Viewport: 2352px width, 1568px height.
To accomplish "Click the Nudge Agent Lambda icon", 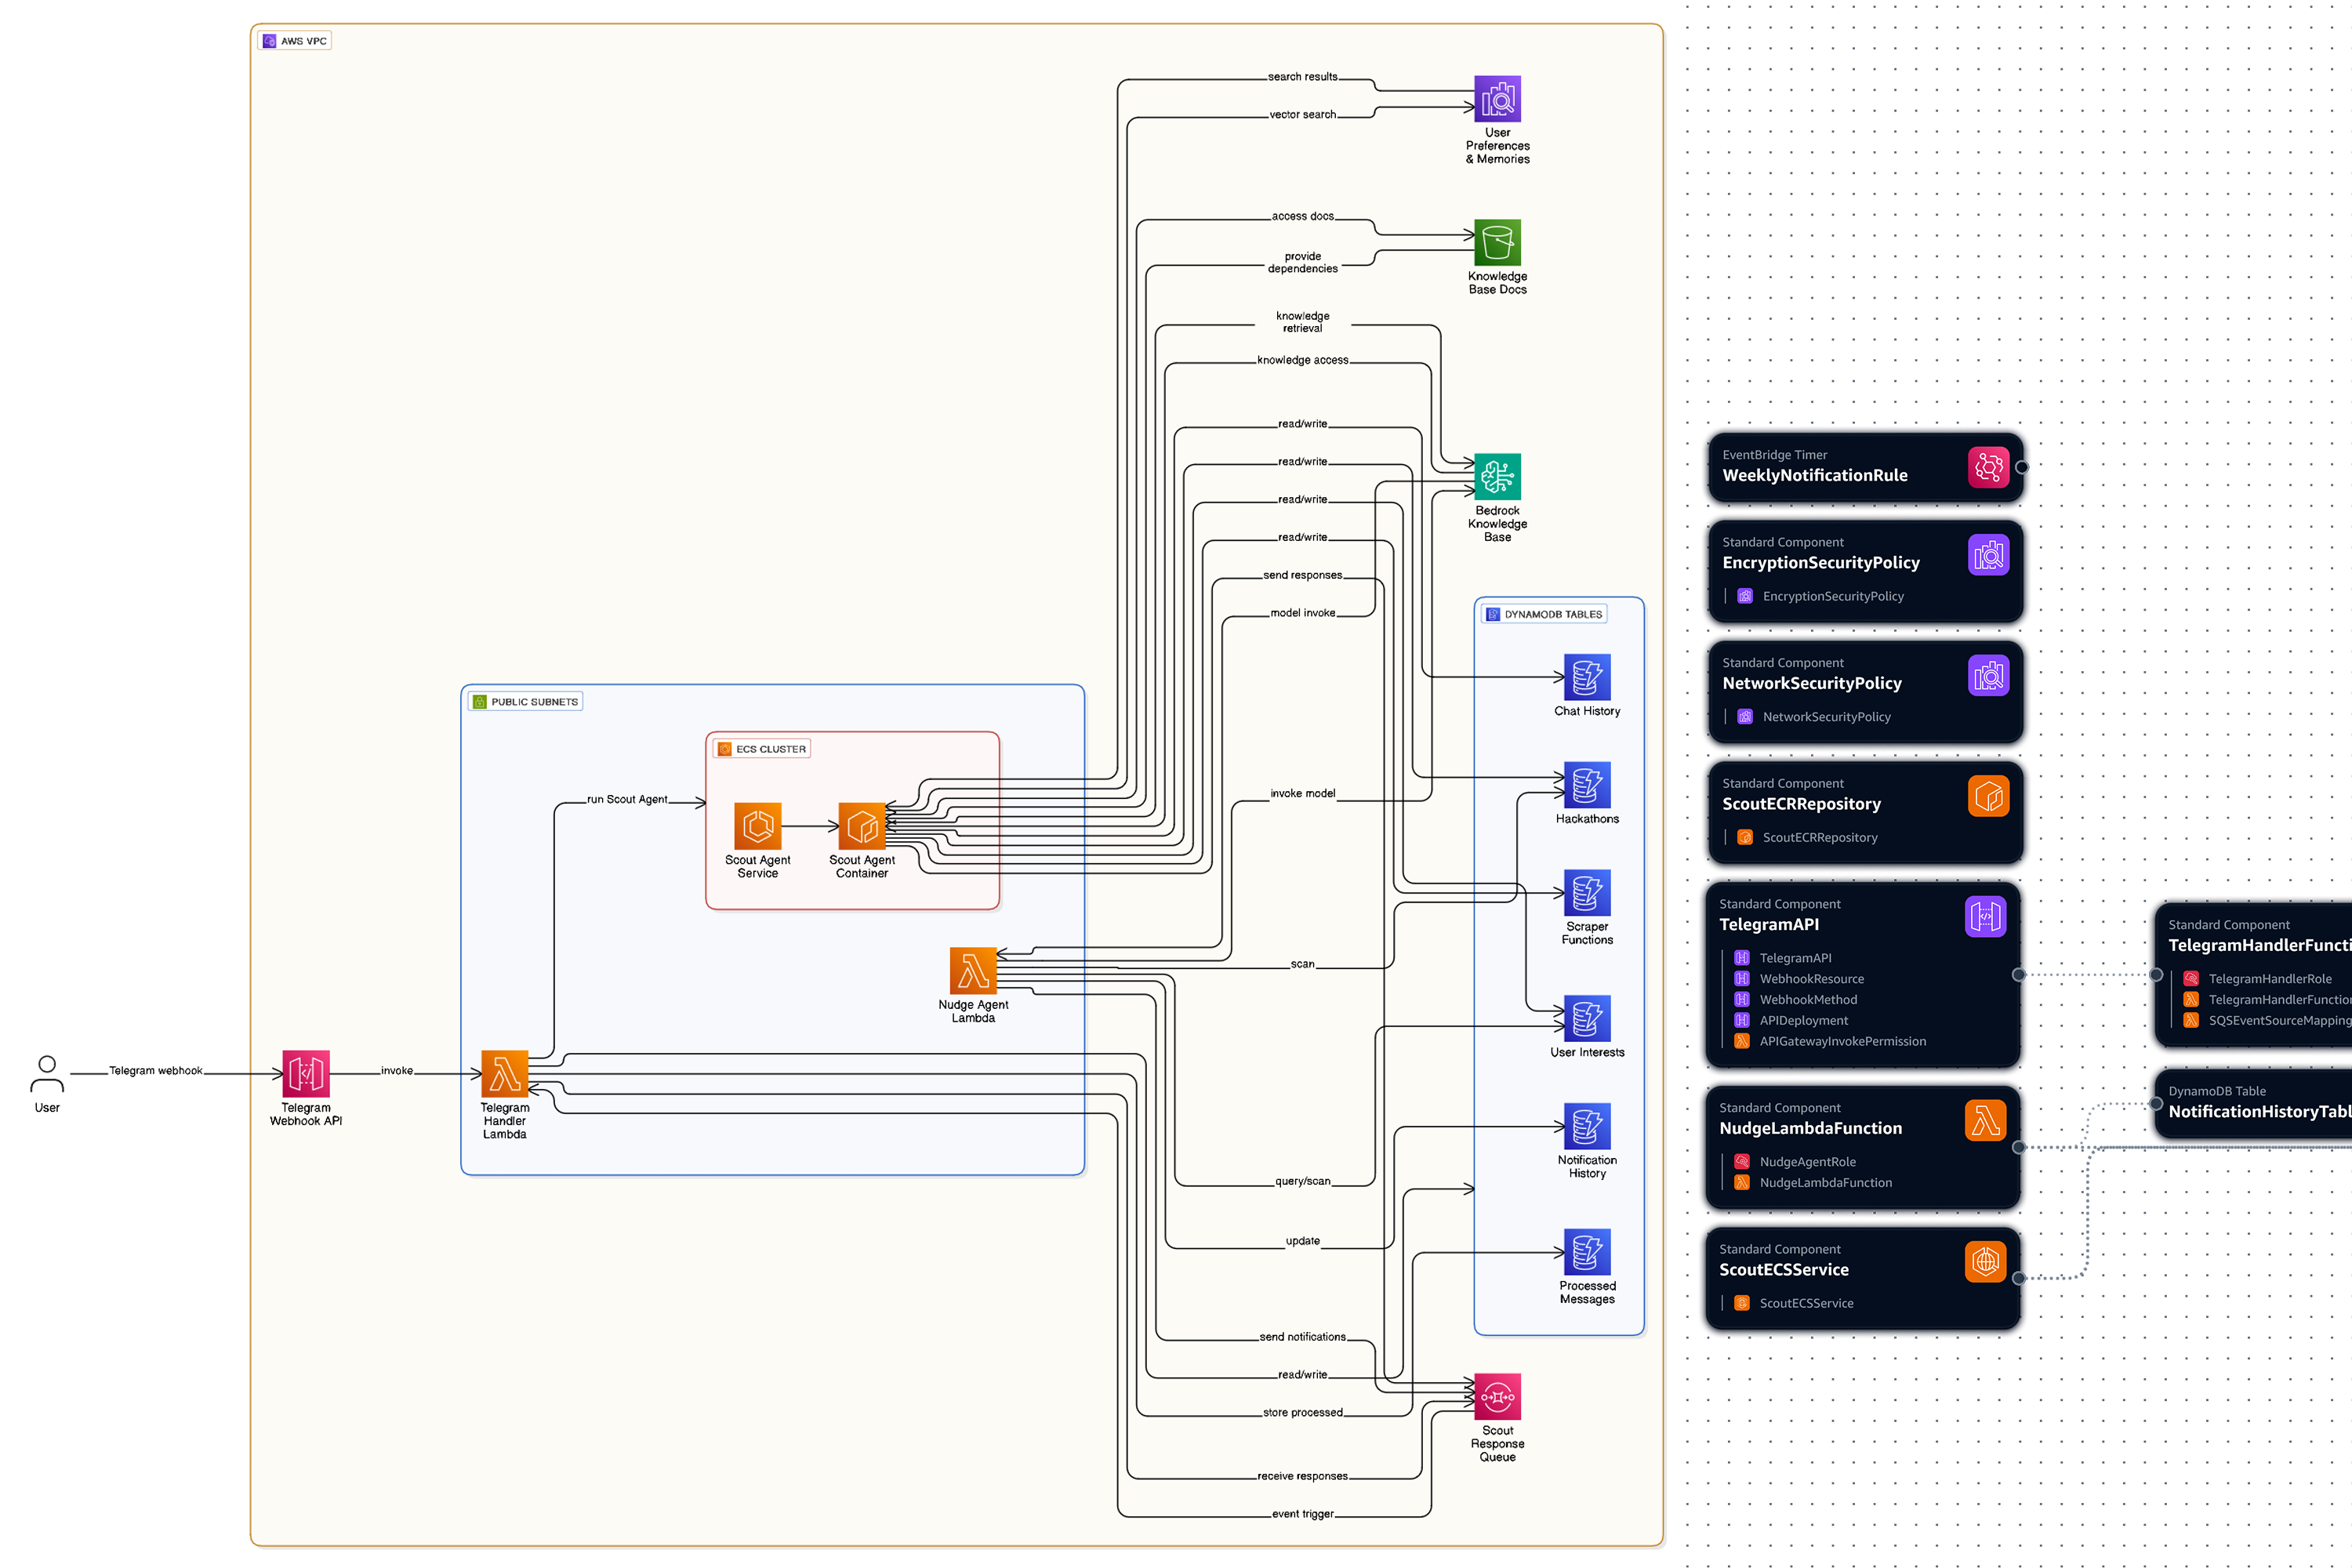I will click(973, 971).
